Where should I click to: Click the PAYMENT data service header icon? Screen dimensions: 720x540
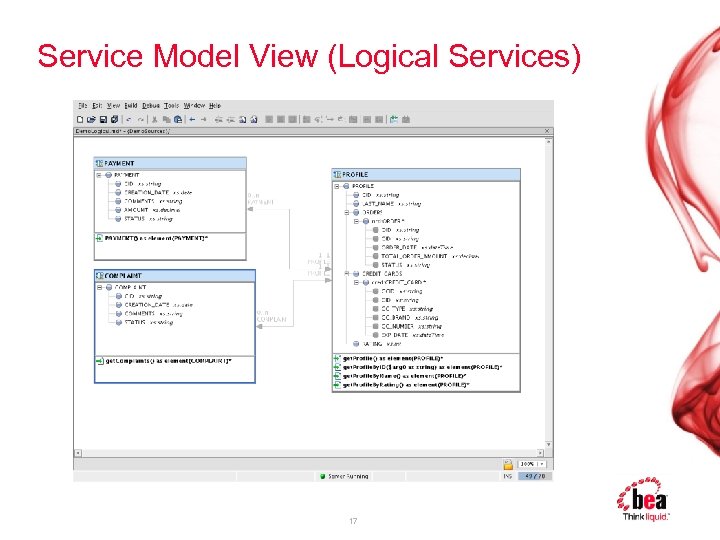coord(99,163)
